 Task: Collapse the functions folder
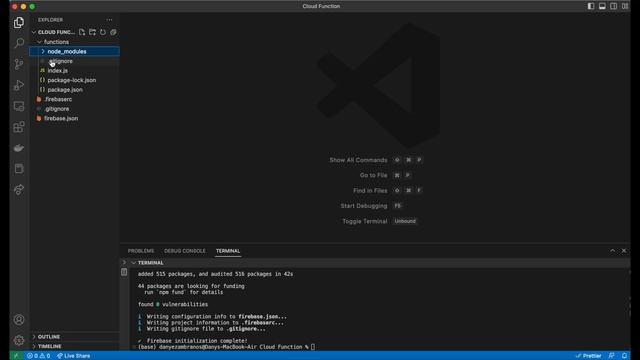click(x=39, y=42)
